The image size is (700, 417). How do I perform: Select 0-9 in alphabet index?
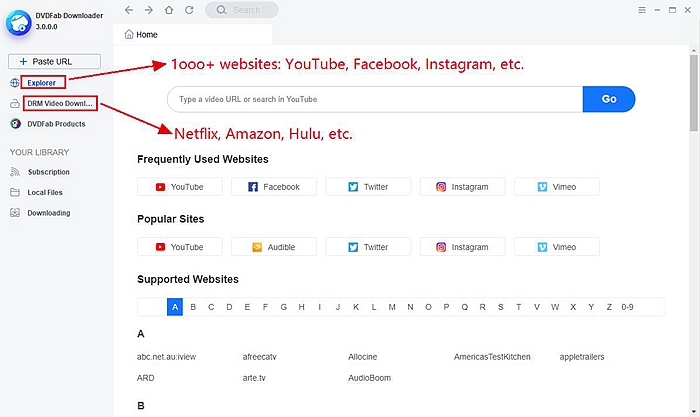[x=627, y=307]
